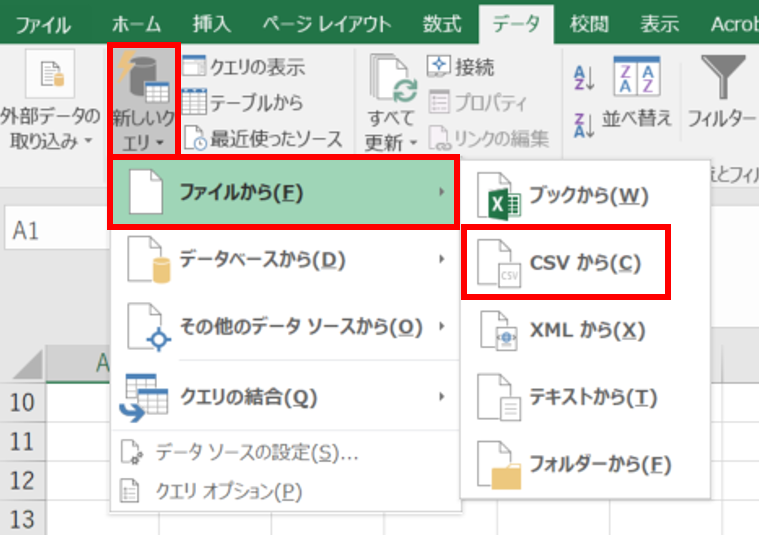Click the 接続 connections button
This screenshot has height=535, width=759.
[460, 67]
